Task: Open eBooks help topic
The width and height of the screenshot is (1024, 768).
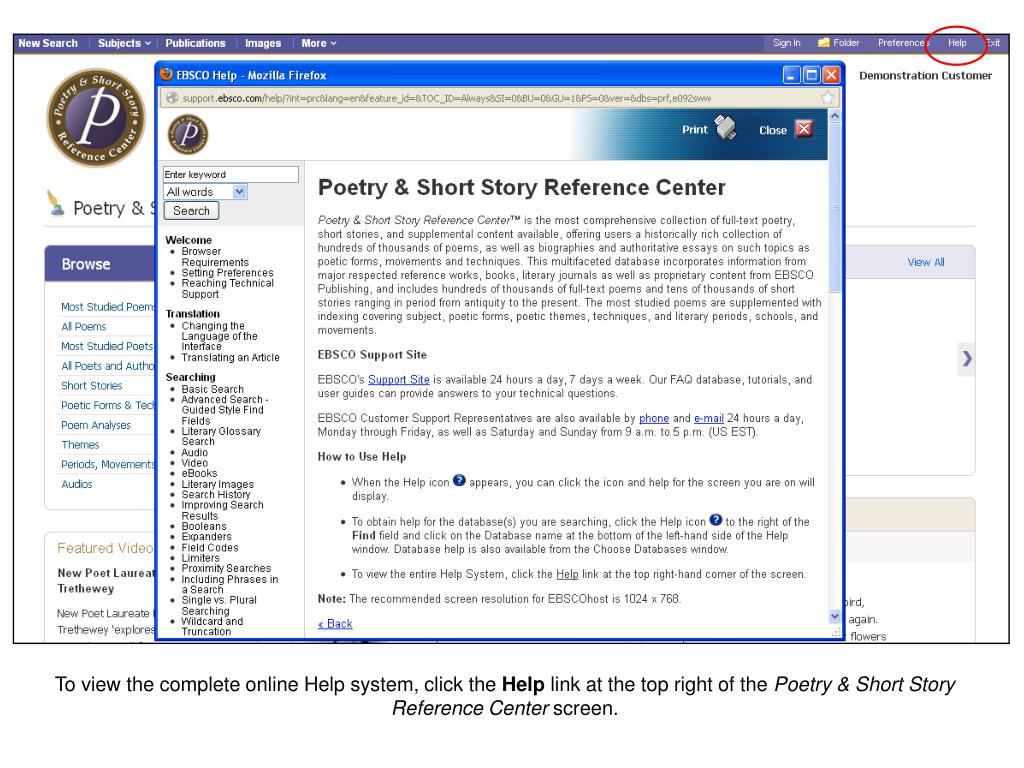Action: (x=199, y=473)
